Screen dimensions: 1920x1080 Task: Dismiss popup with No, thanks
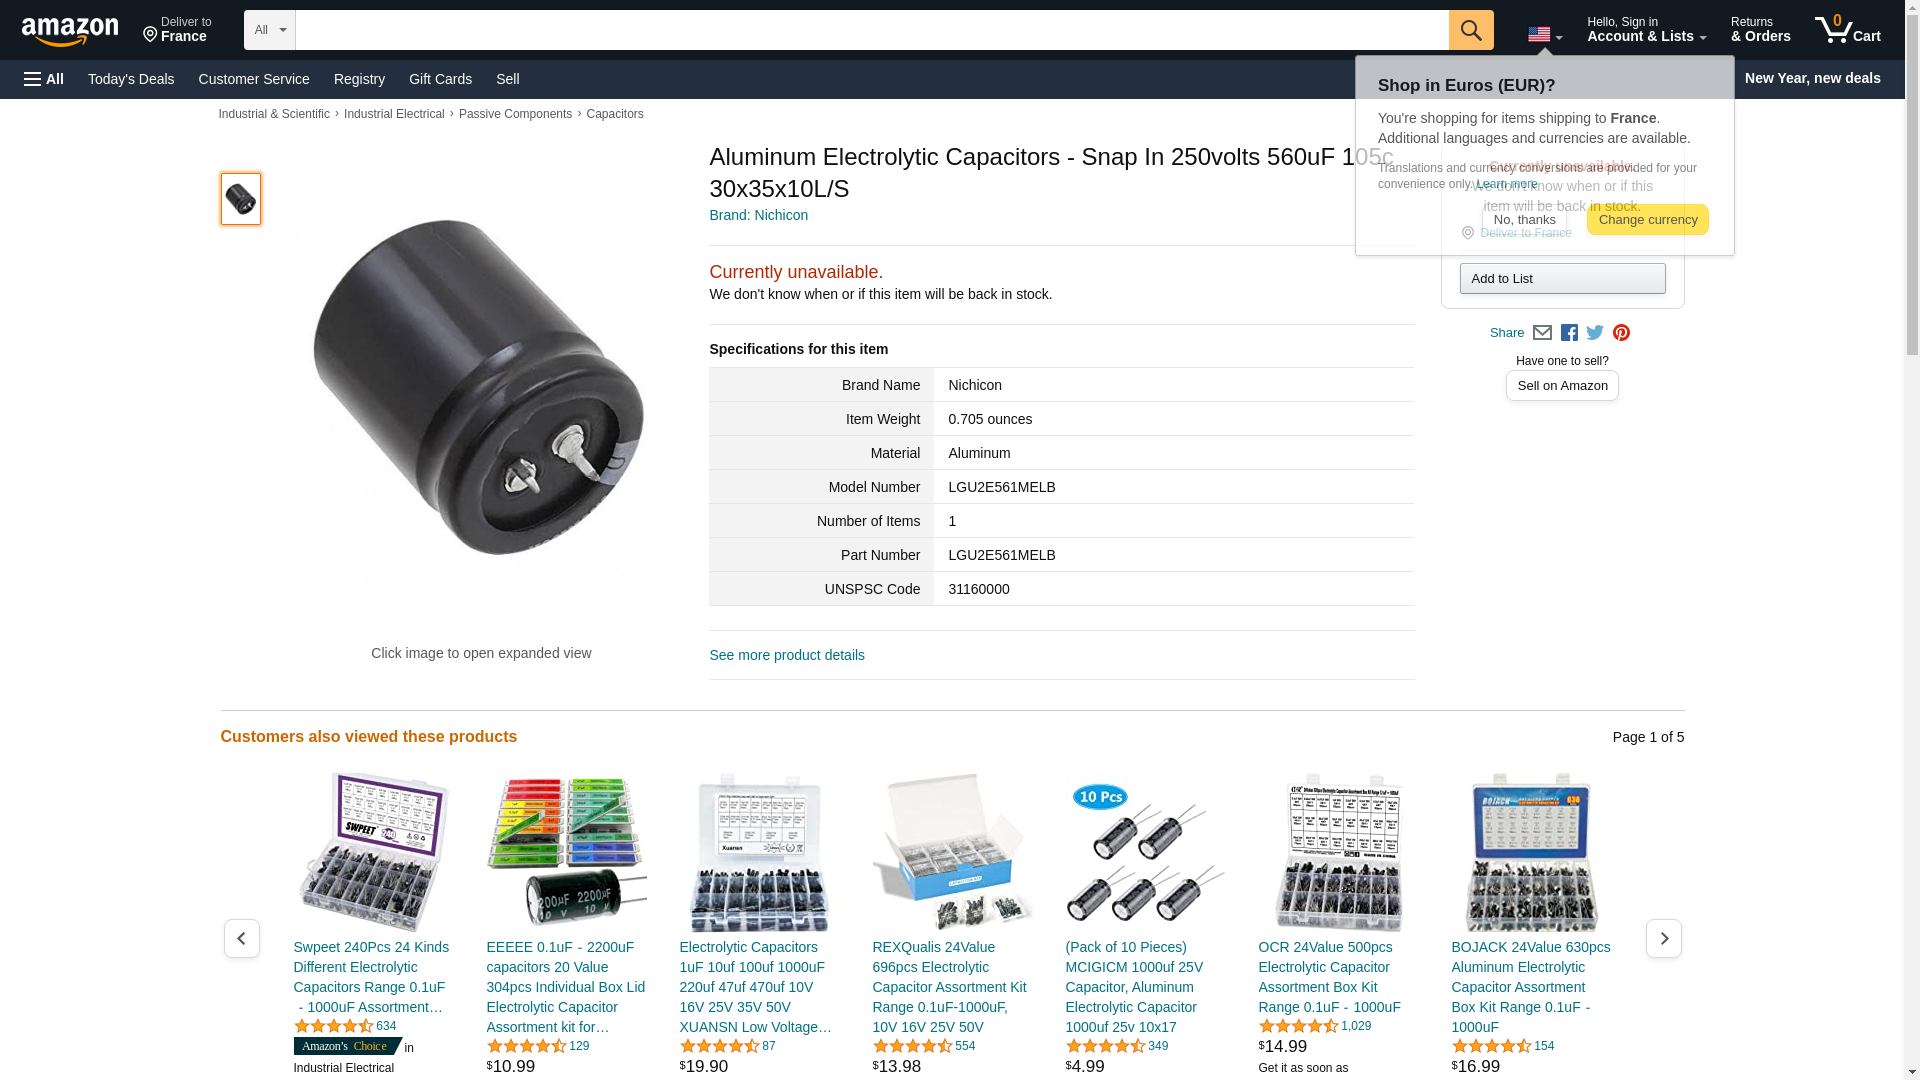tap(1524, 220)
